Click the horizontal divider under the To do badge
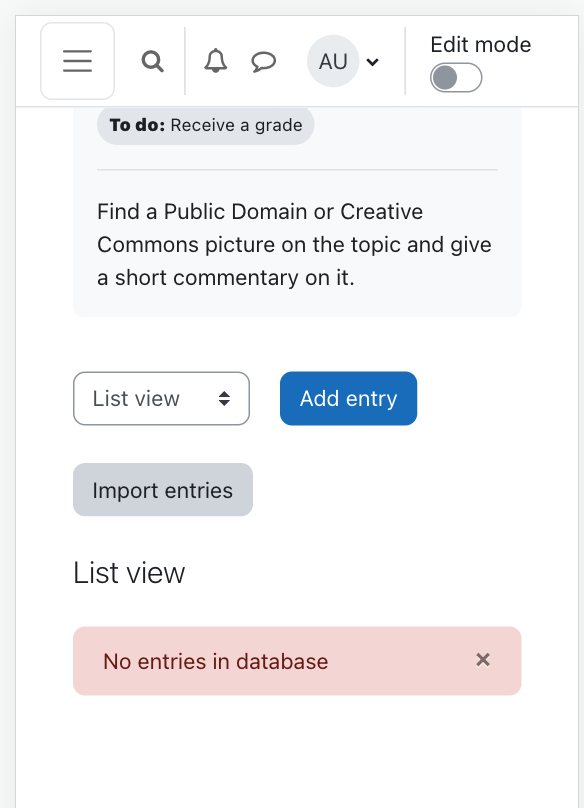This screenshot has height=808, width=584. click(x=297, y=169)
